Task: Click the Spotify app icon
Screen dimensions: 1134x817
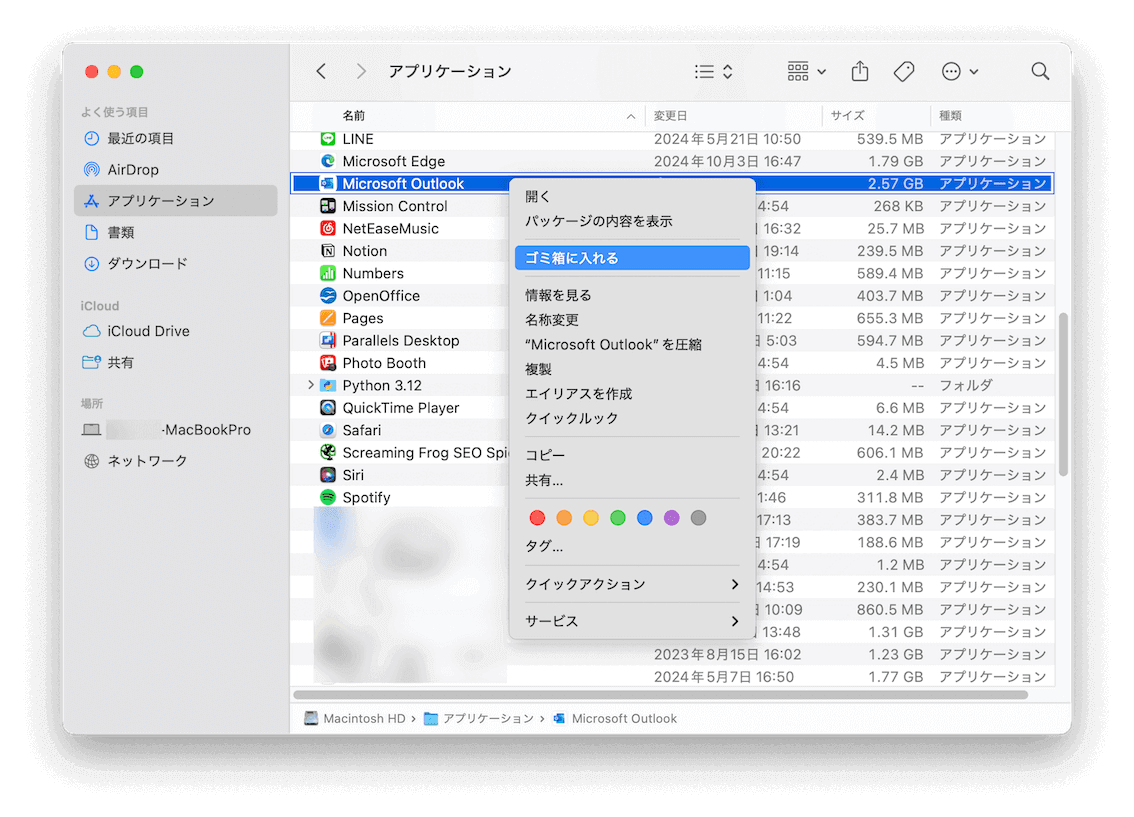Action: [x=328, y=497]
